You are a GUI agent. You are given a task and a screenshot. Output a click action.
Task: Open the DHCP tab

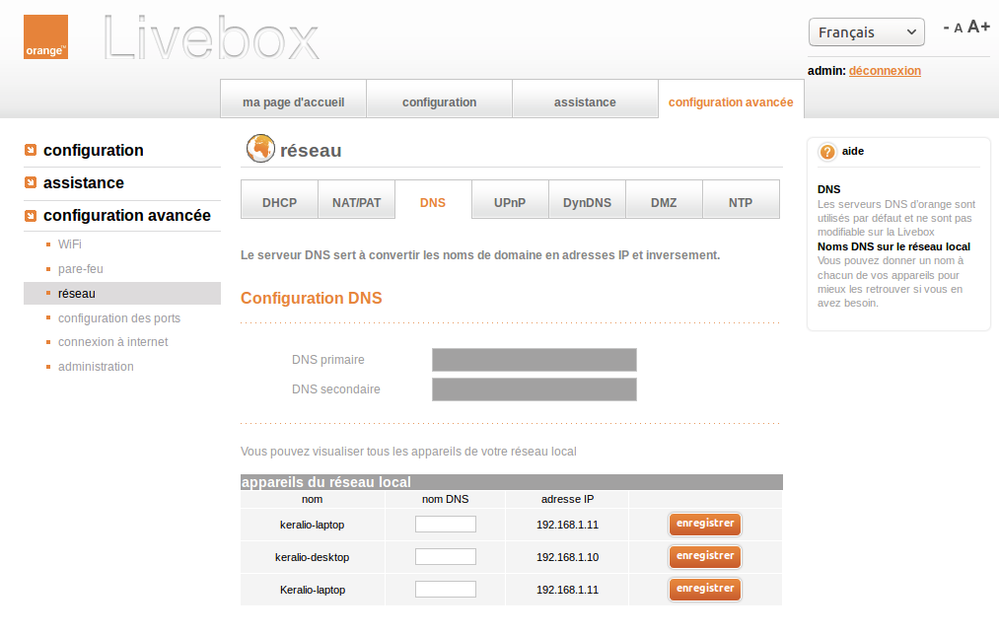(x=279, y=199)
